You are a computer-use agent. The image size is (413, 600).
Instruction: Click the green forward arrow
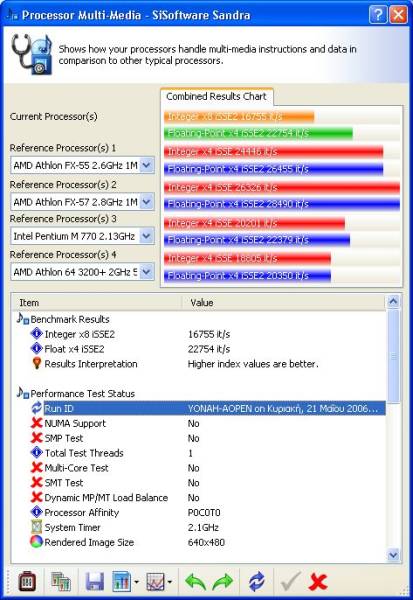tap(223, 582)
